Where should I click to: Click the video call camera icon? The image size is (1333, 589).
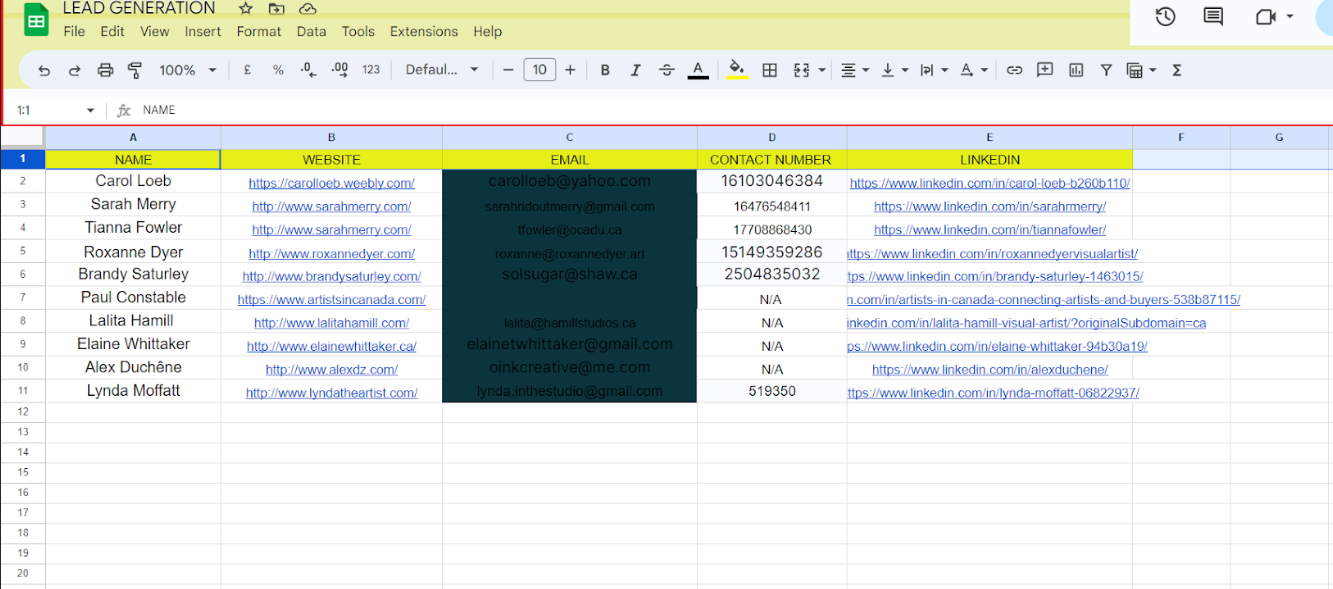[1268, 16]
